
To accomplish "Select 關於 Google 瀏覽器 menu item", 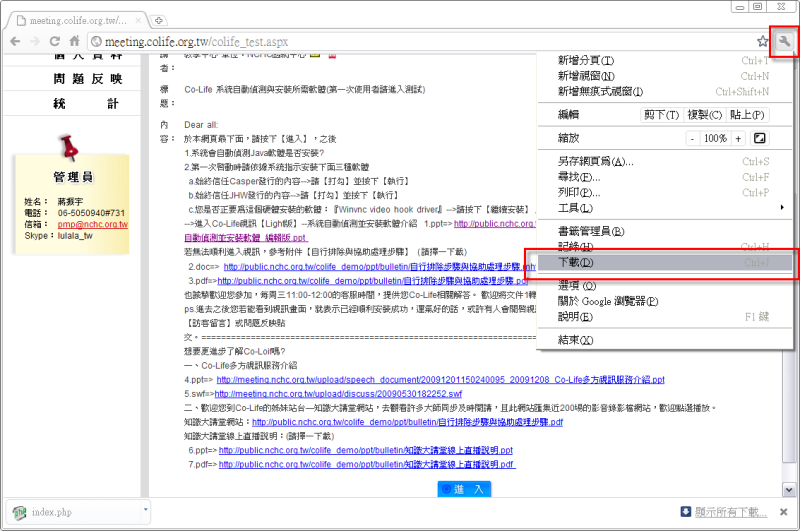I will [x=665, y=301].
